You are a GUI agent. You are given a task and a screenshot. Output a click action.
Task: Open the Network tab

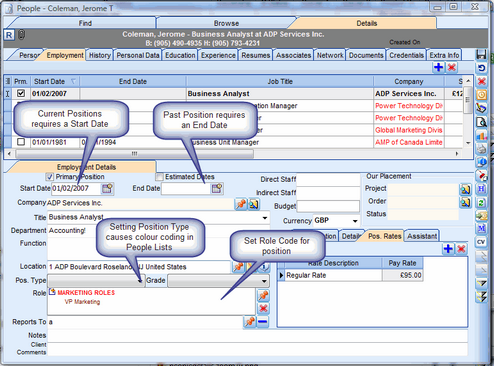[330, 55]
